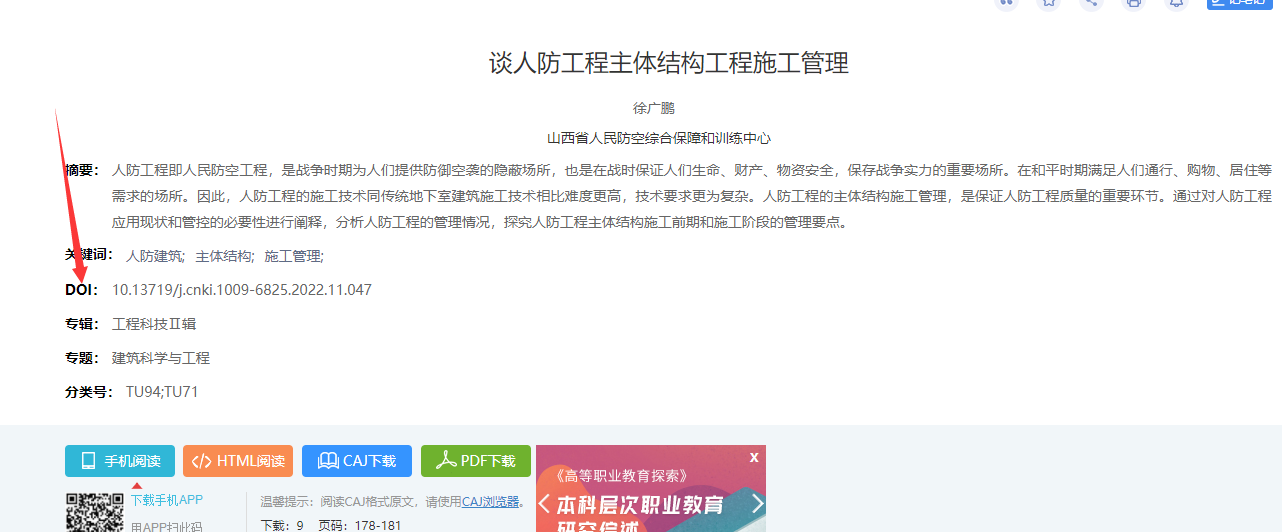Open the blue notes button at top right
Viewport: 1282px width, 532px height.
1238,3
